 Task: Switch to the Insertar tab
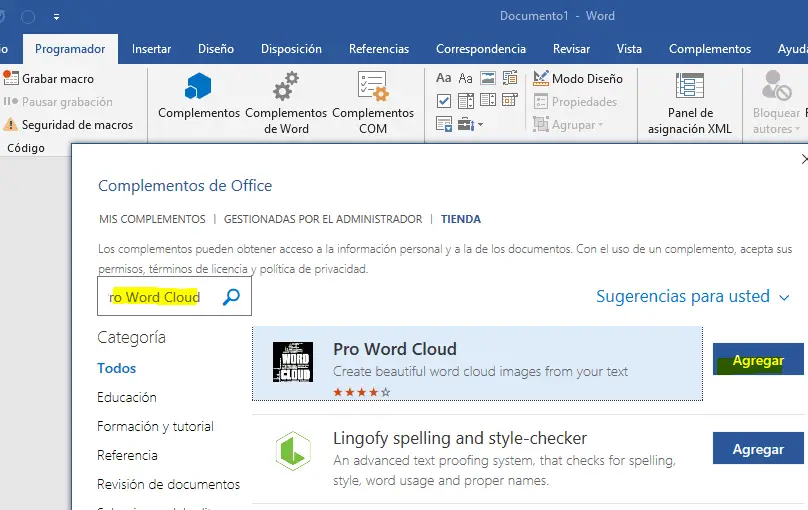(152, 49)
